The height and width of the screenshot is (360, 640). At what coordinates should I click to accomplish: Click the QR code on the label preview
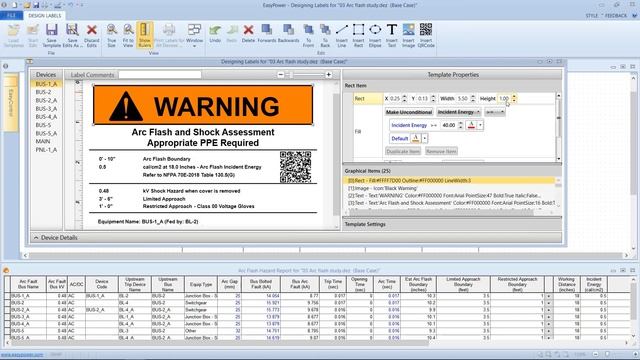point(296,167)
